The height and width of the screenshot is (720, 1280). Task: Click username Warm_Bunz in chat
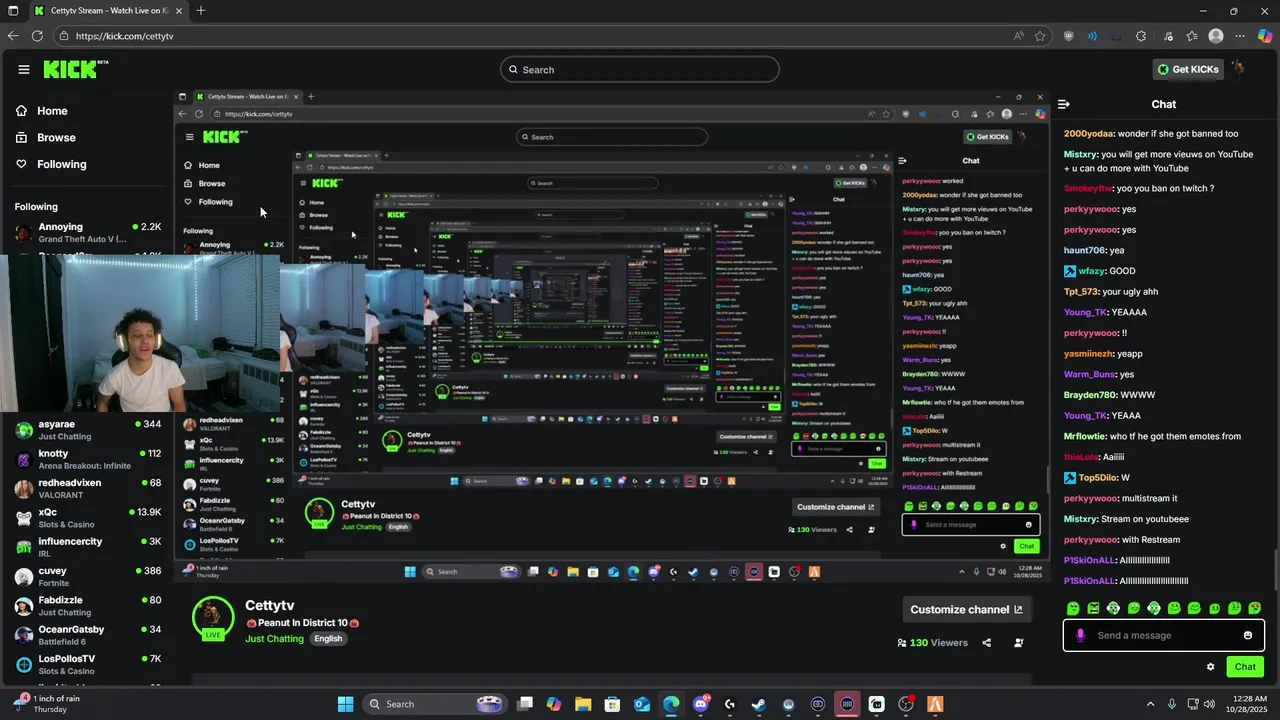click(1089, 374)
